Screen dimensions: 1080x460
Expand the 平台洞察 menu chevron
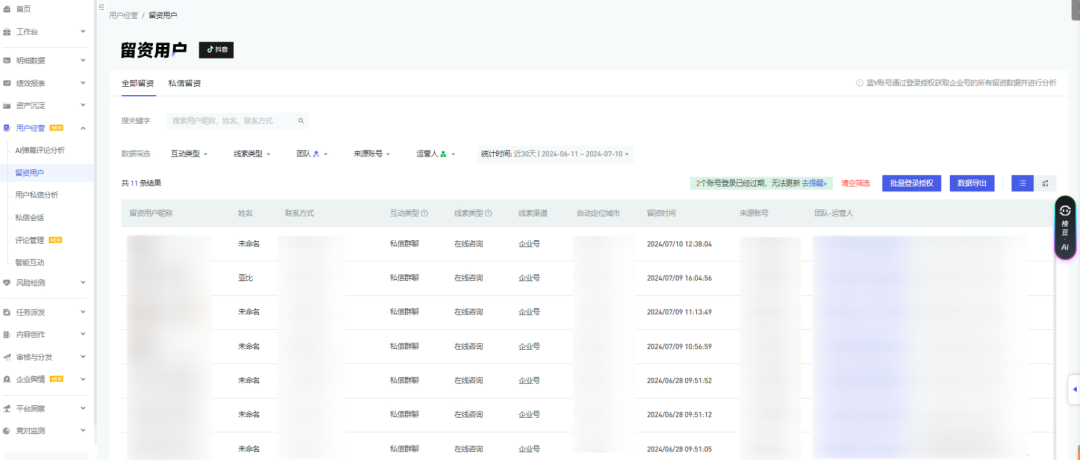coord(83,408)
